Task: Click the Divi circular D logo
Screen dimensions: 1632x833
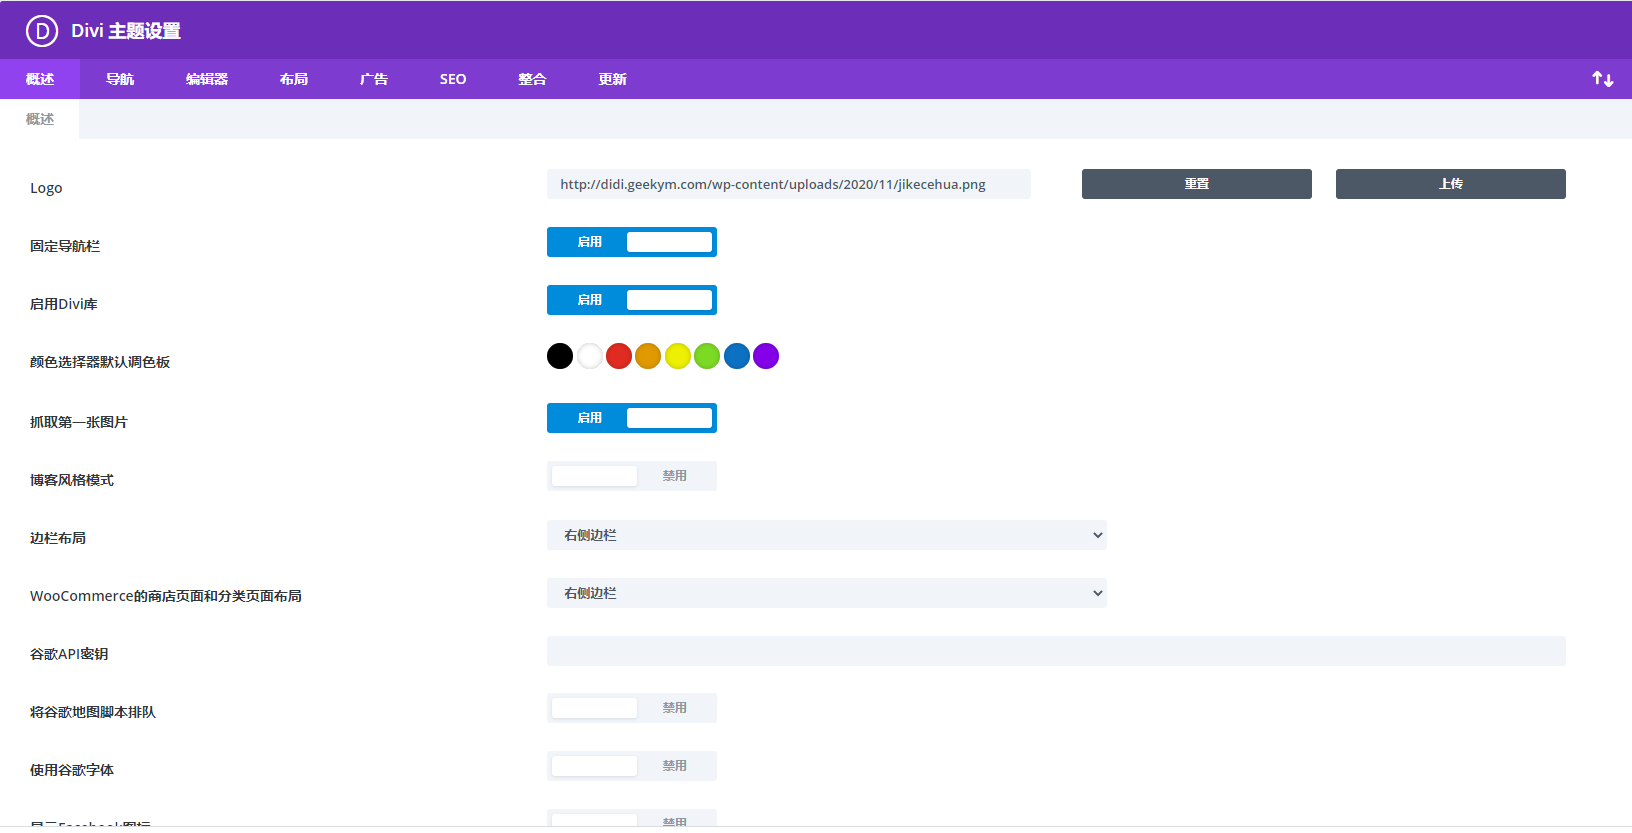Action: point(42,31)
